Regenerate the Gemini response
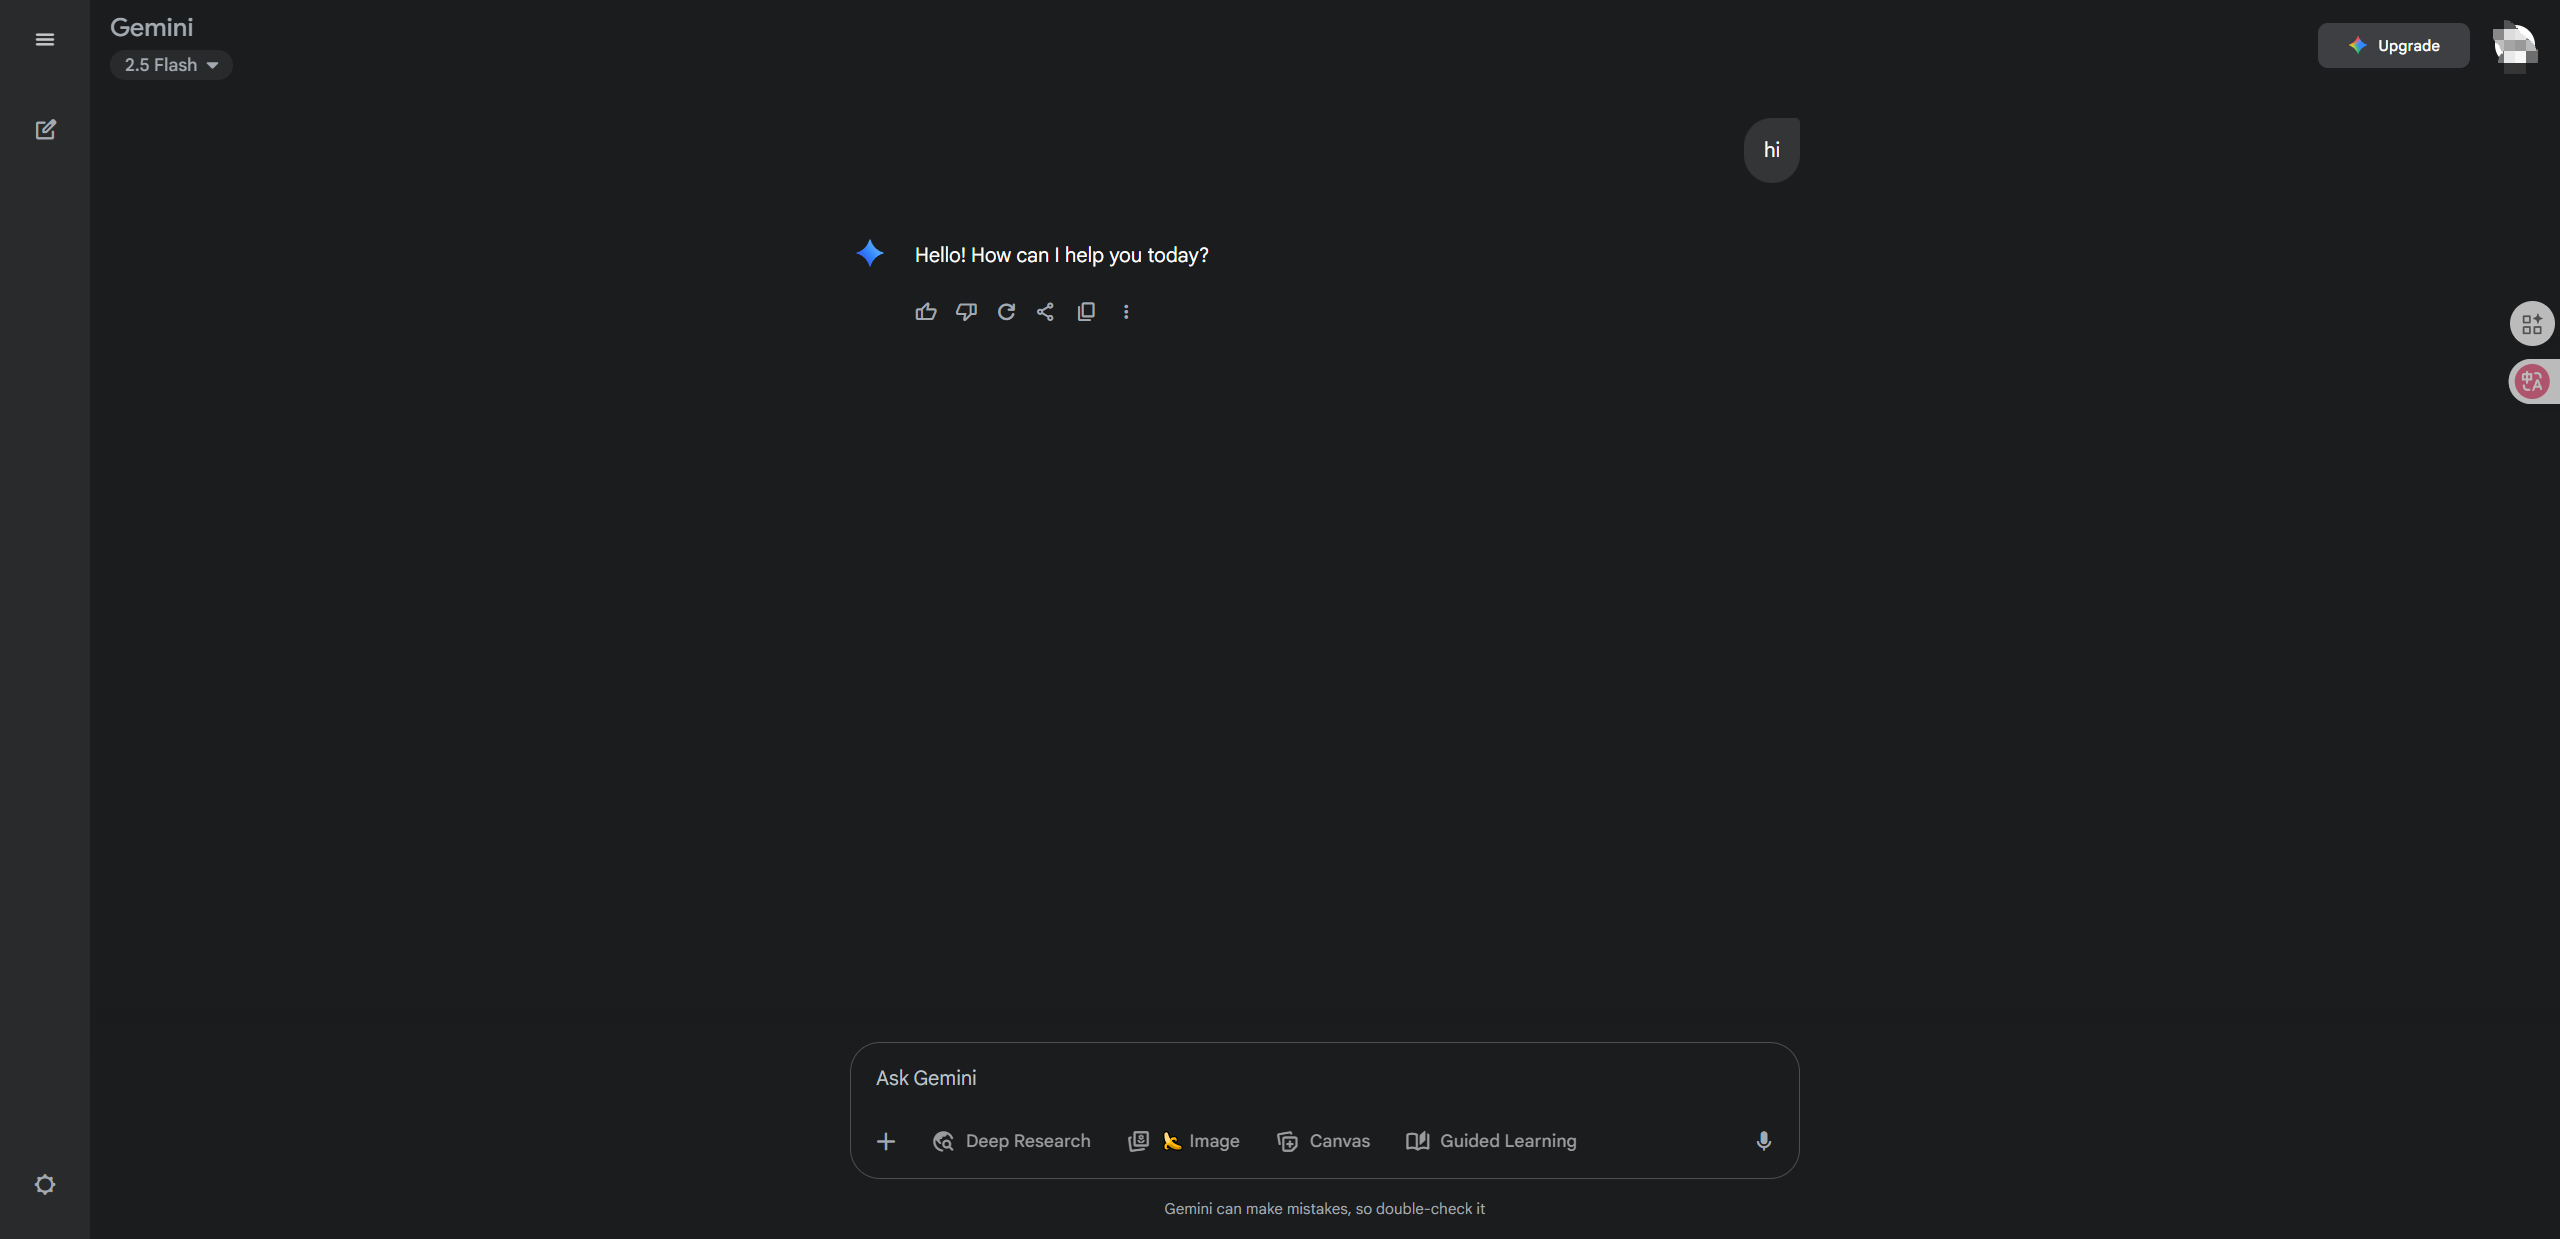This screenshot has width=2560, height=1239. [1005, 312]
